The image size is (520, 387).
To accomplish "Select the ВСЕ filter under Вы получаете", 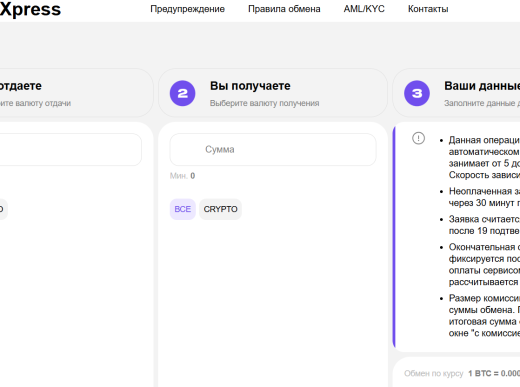I will (183, 209).
